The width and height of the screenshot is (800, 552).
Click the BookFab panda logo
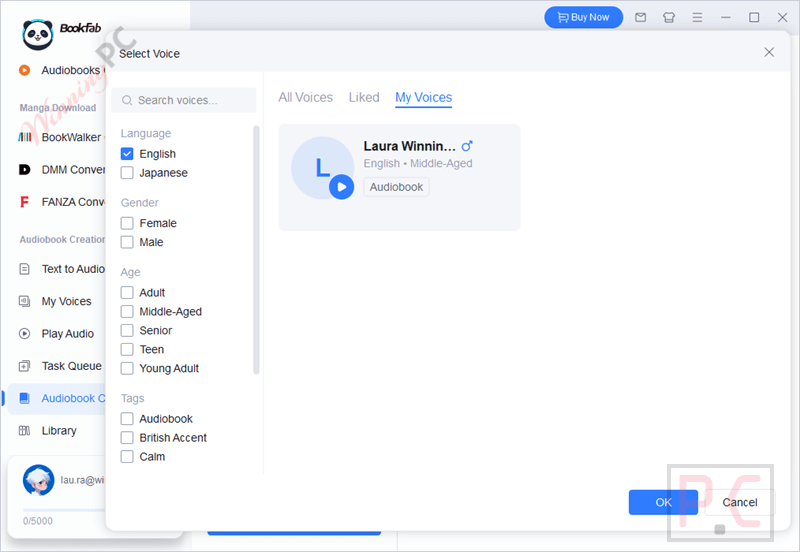38,35
